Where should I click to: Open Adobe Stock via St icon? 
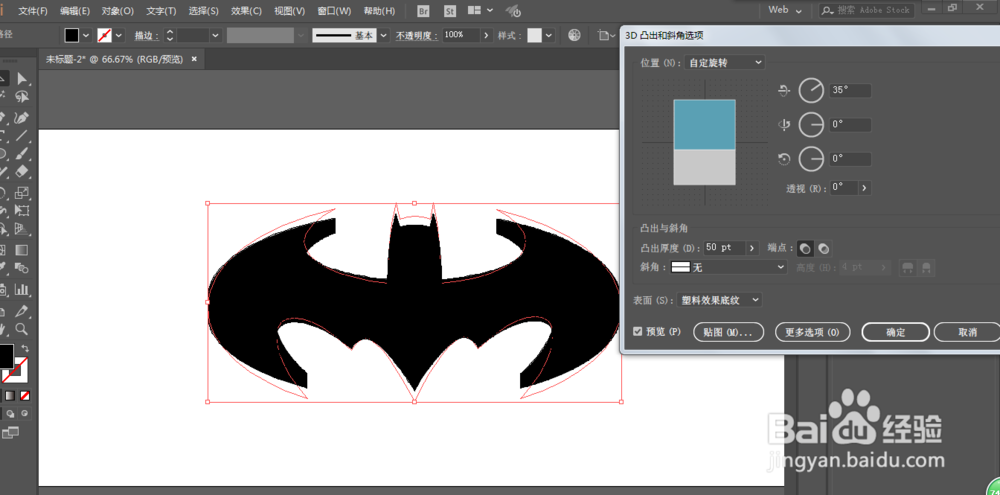pos(450,11)
